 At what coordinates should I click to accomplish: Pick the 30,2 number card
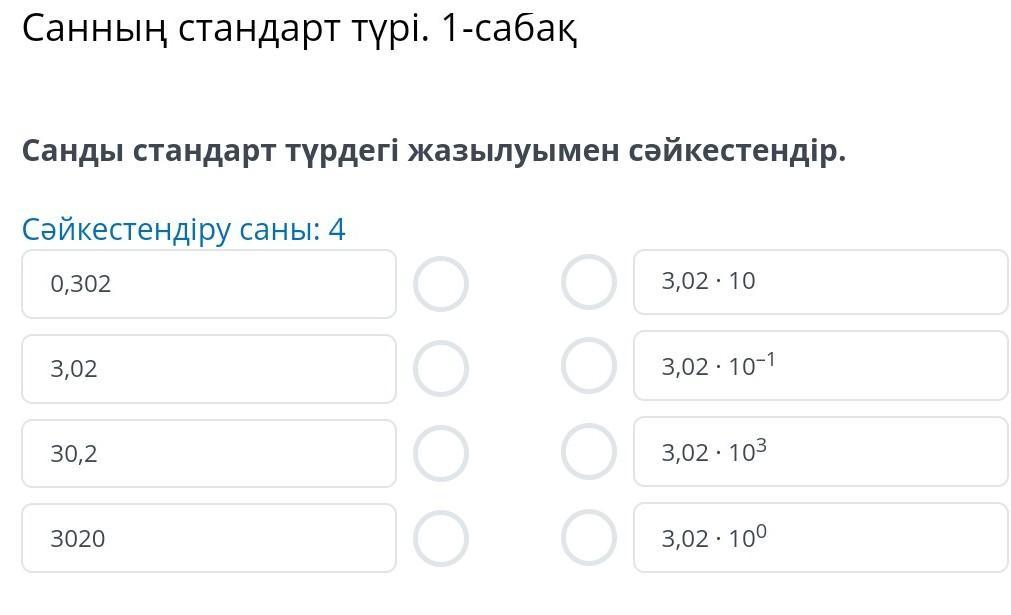[209, 454]
